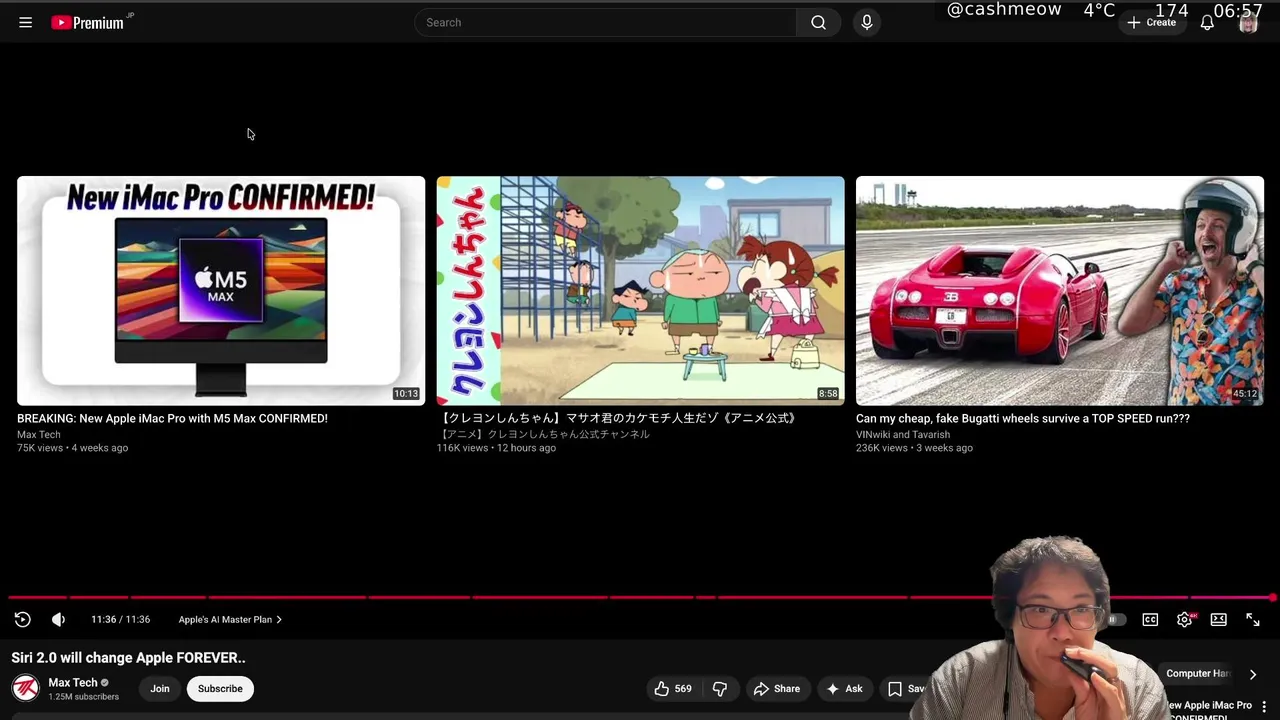1280x720 pixels.
Task: Mute the video with speaker icon
Action: [x=58, y=619]
